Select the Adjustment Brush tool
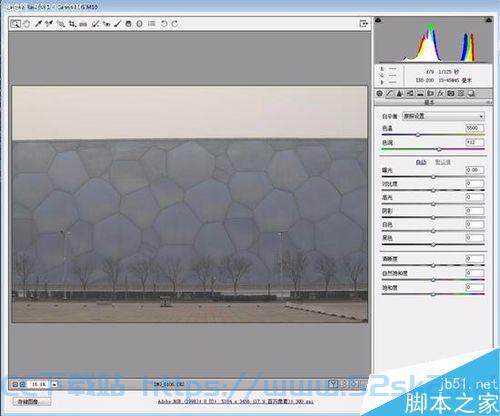 click(118, 24)
